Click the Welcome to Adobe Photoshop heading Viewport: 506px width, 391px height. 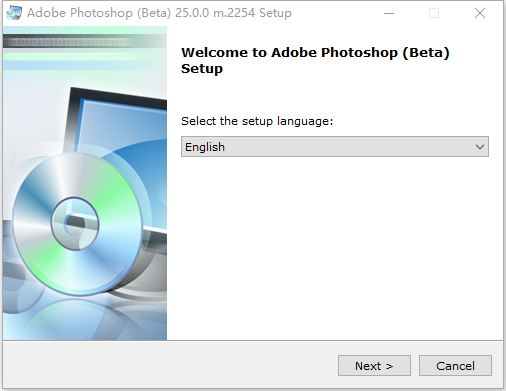click(315, 60)
